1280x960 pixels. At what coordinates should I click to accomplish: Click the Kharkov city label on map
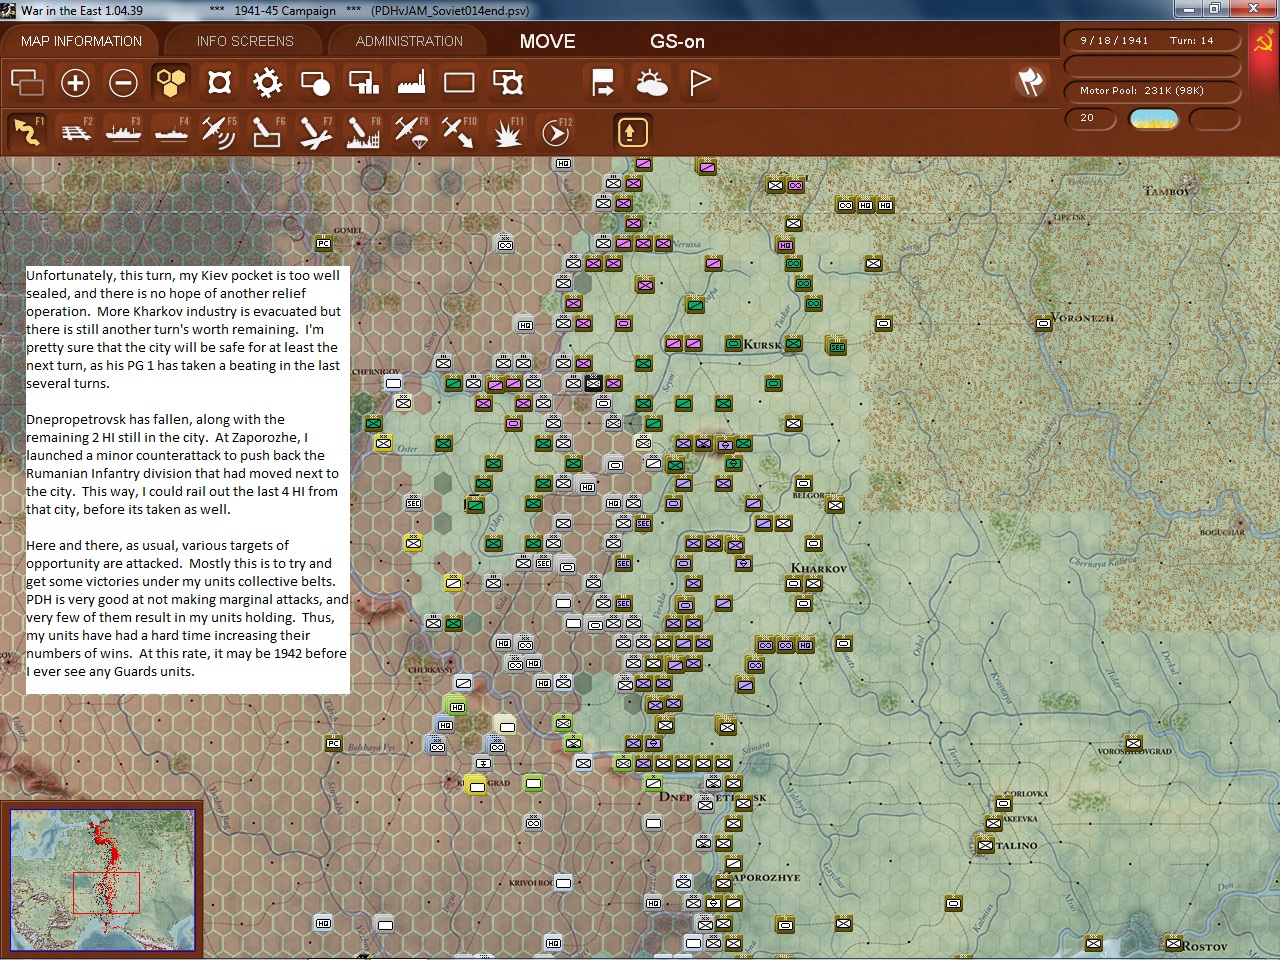[x=819, y=568]
